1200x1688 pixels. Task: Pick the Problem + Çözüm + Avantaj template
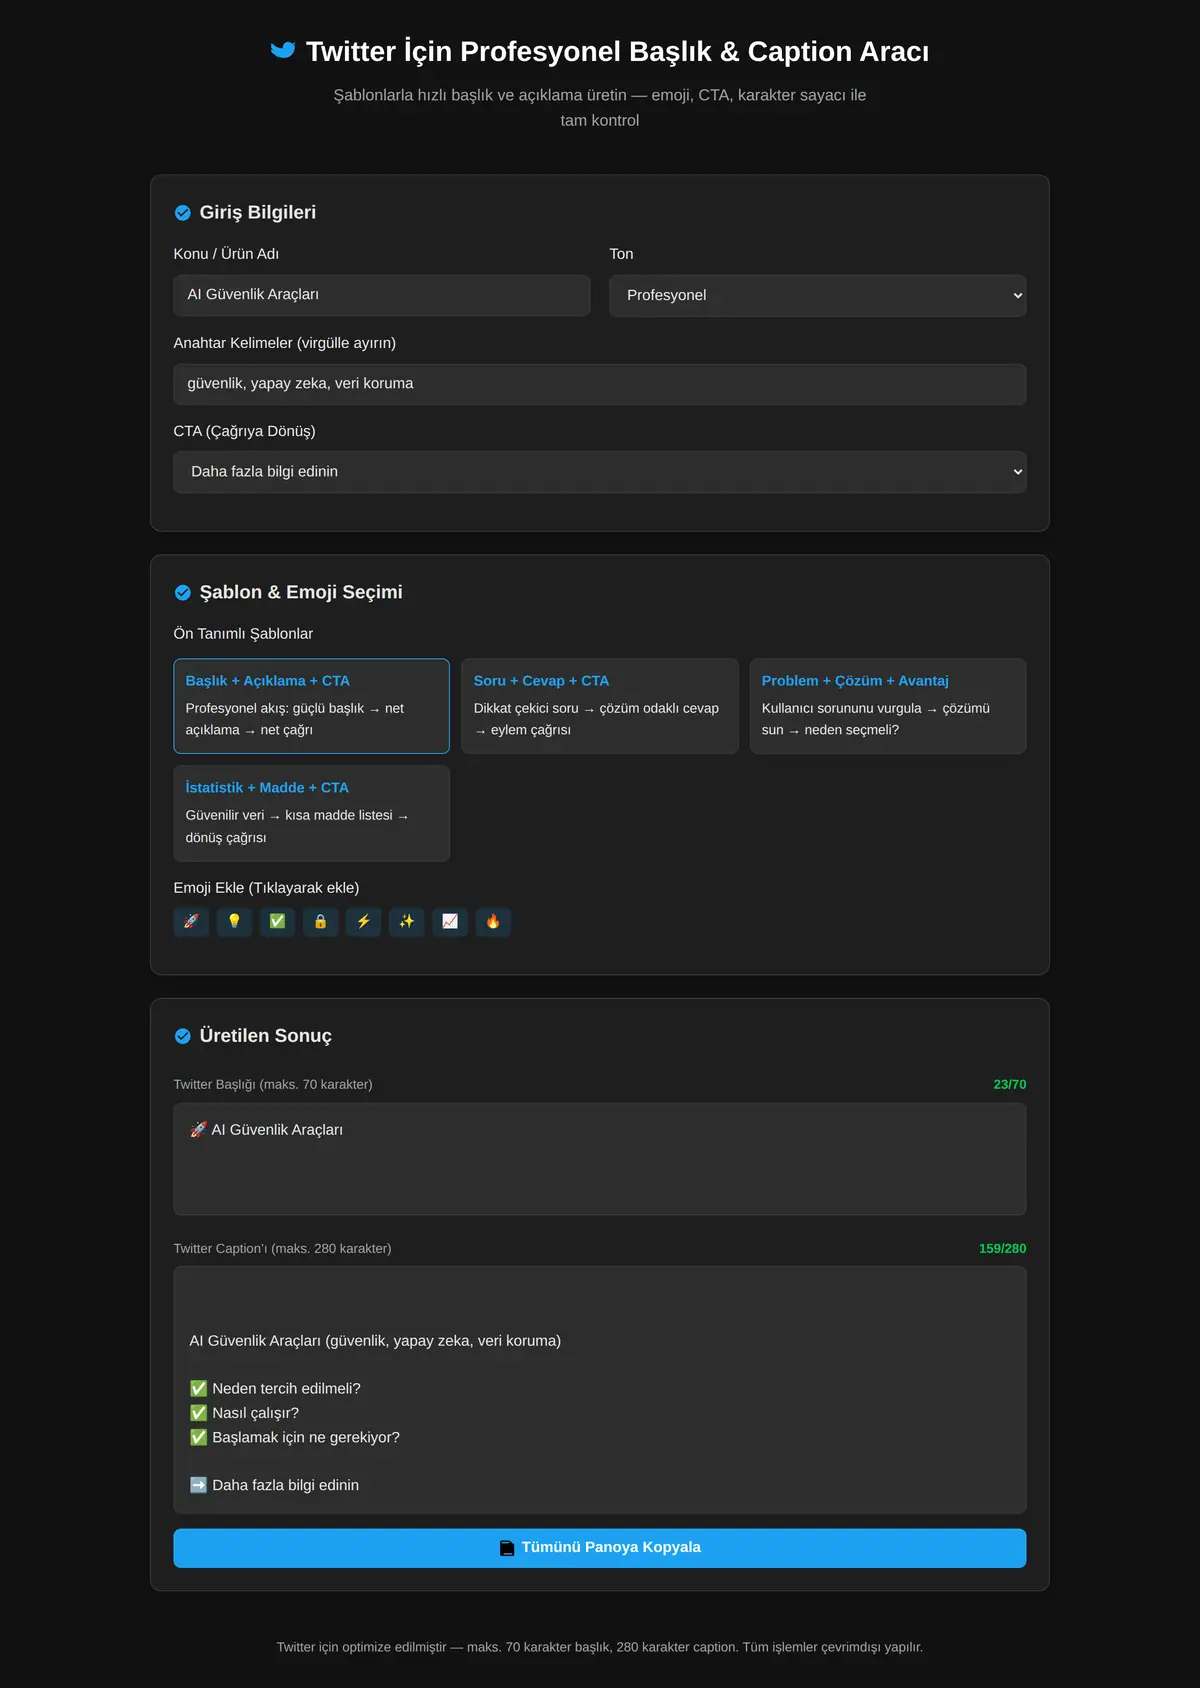coord(888,706)
